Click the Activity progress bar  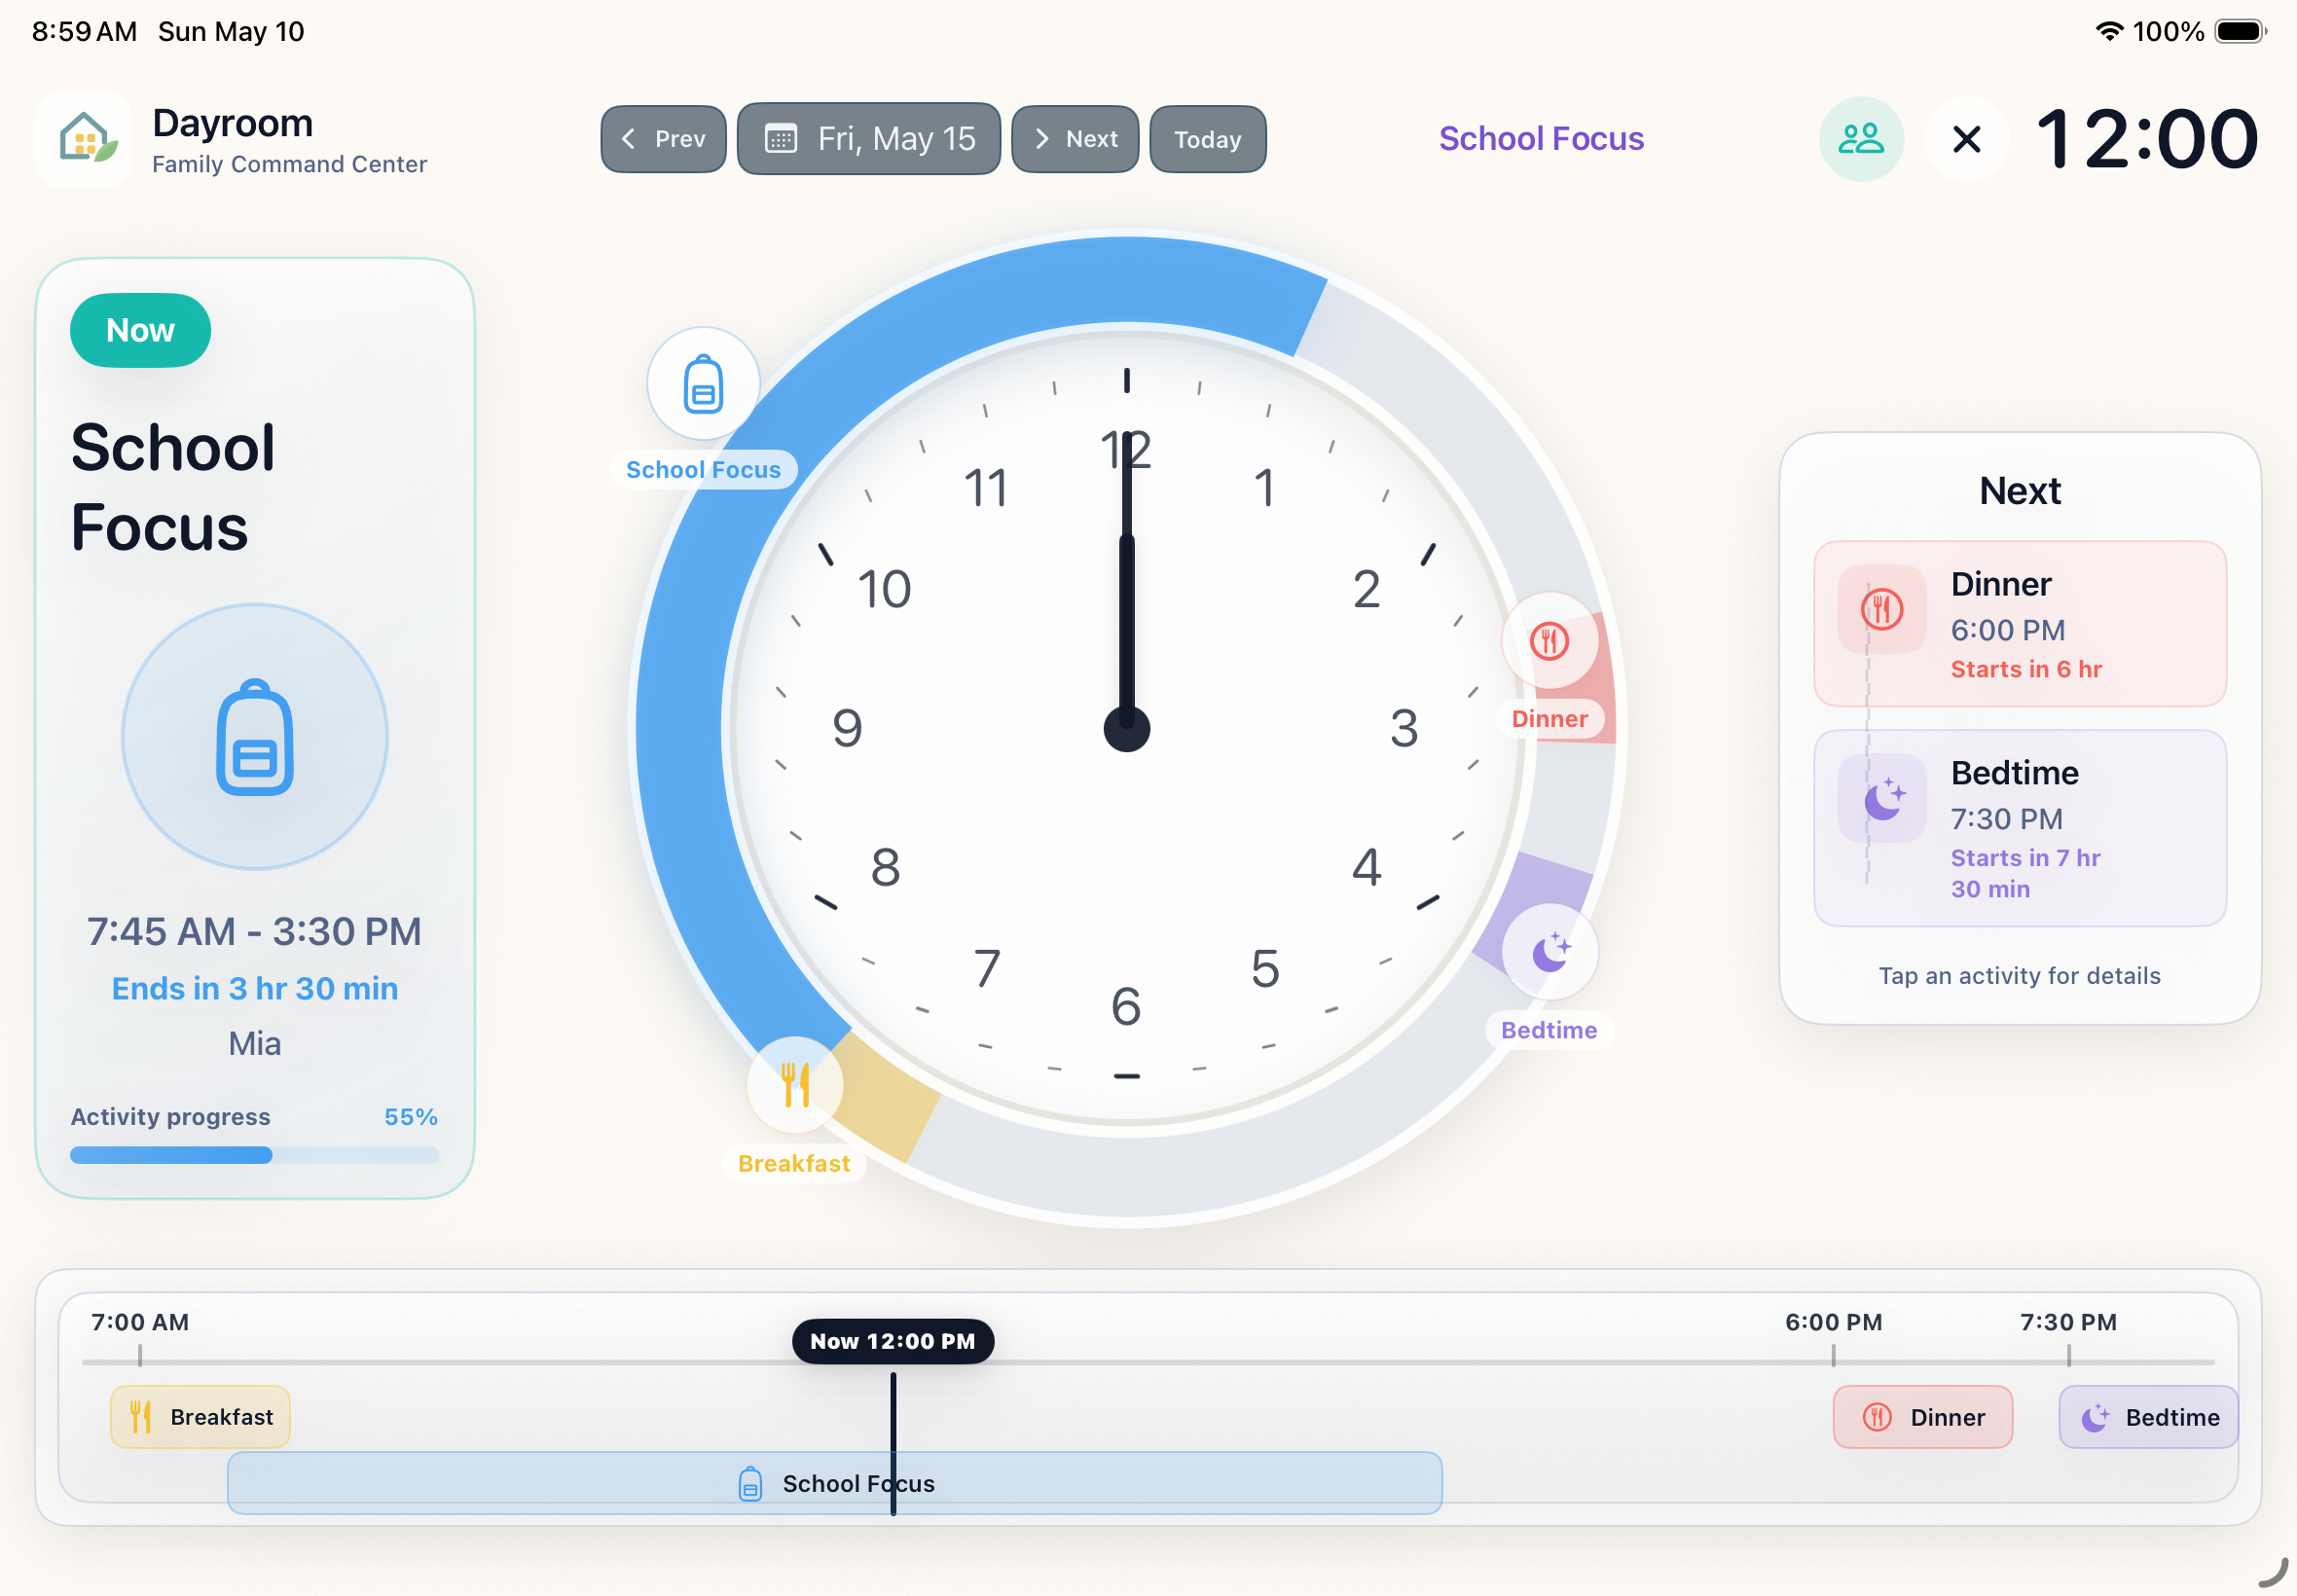coord(254,1155)
